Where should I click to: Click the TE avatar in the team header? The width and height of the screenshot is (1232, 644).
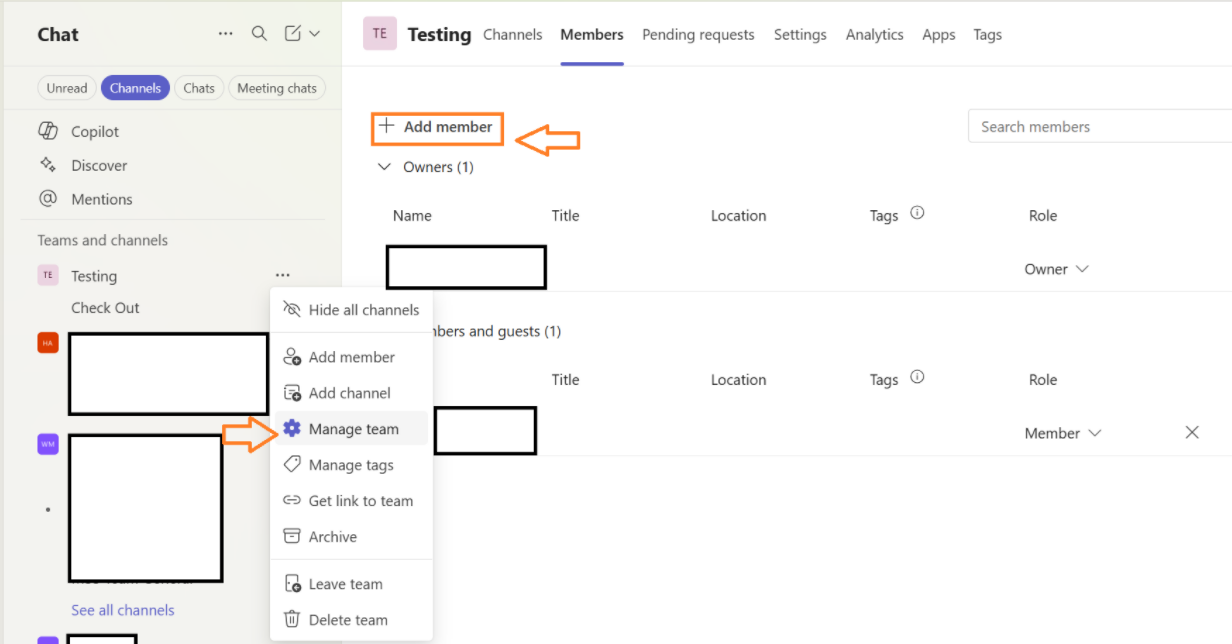point(380,34)
